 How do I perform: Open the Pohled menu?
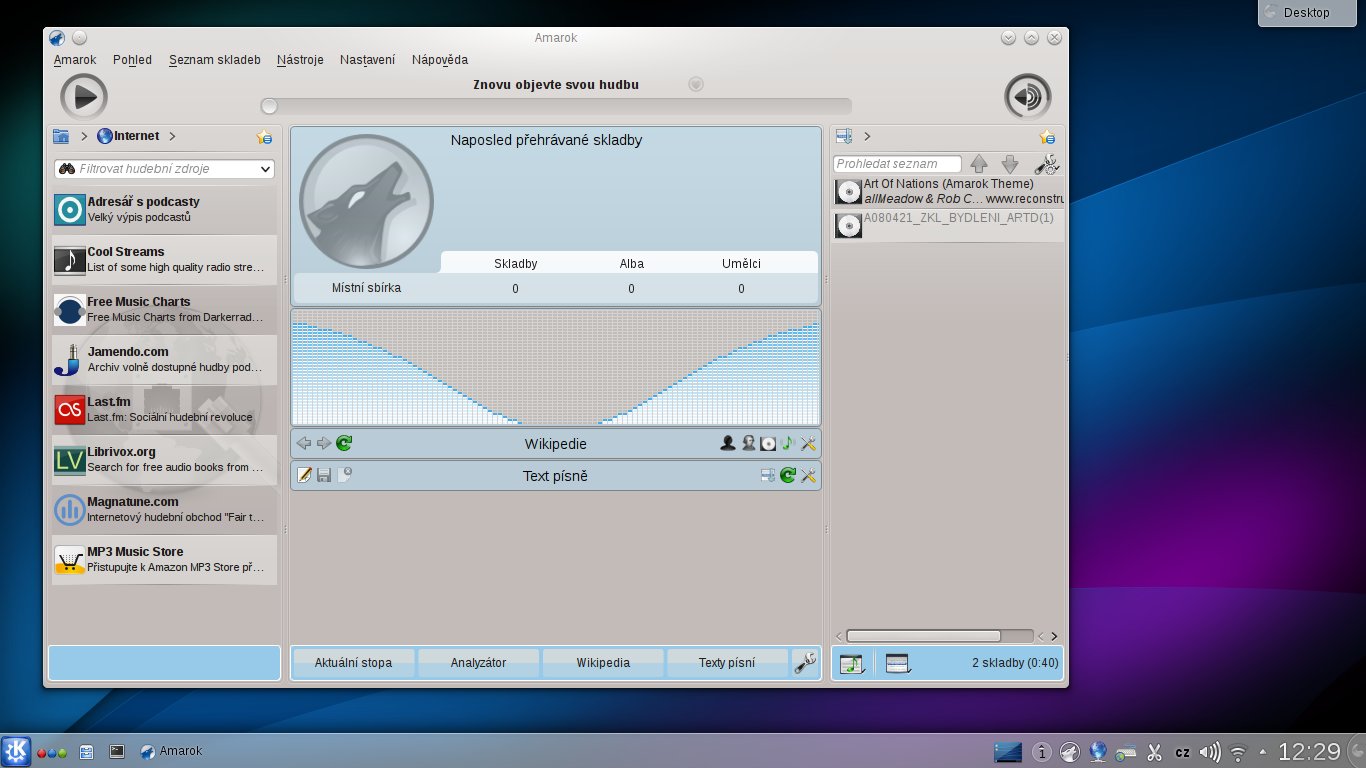(132, 60)
